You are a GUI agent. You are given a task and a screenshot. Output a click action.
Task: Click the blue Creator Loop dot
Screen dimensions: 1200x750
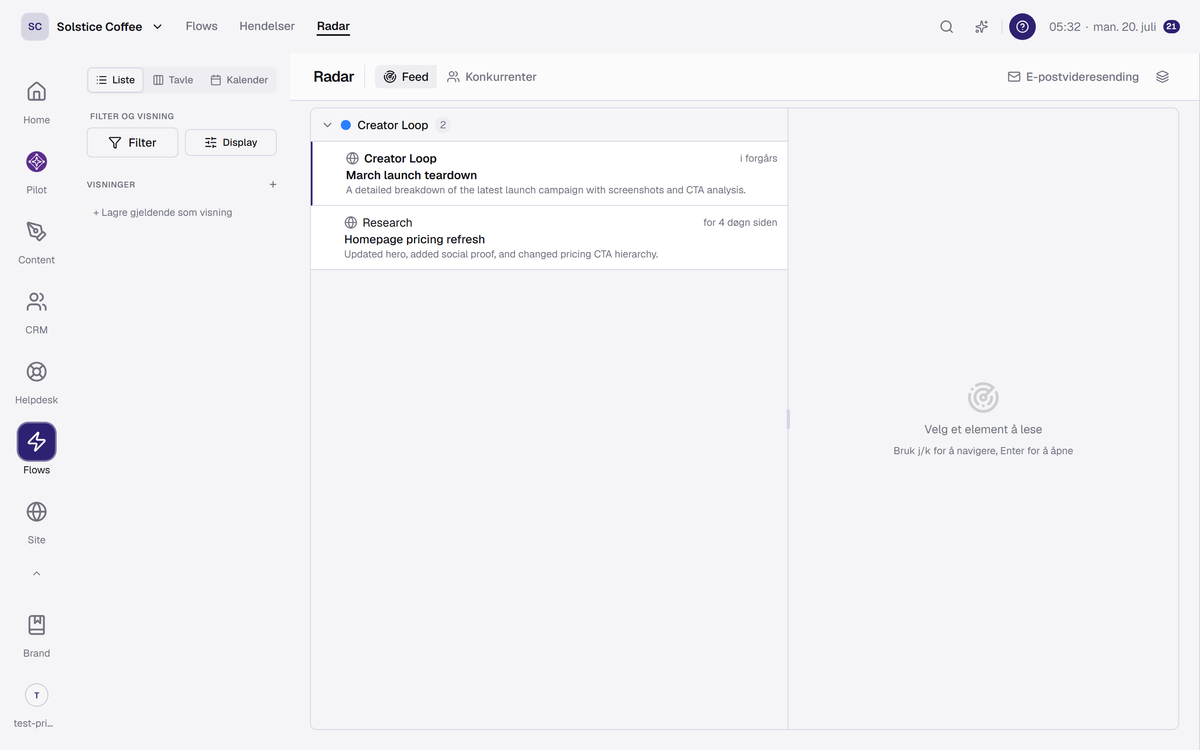[346, 125]
